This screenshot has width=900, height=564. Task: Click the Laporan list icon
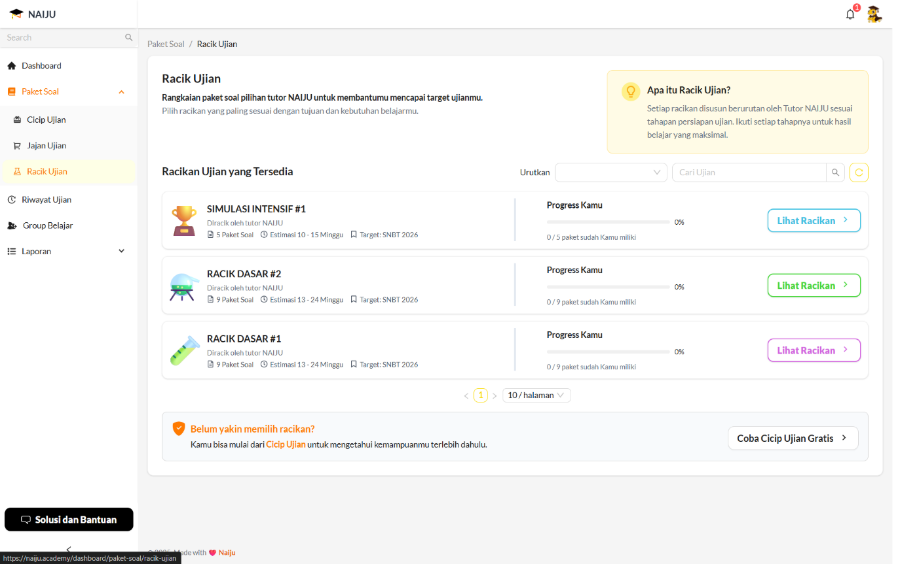11,251
